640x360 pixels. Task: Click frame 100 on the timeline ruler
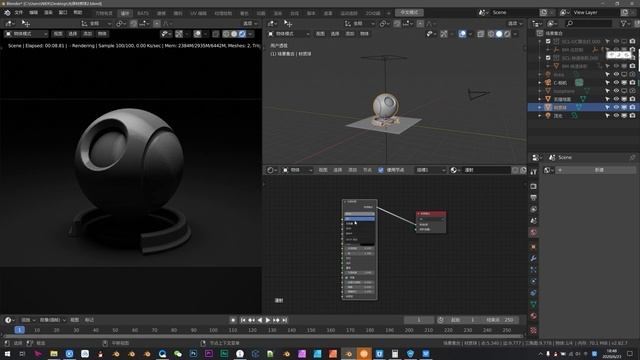pyautogui.click(x=213, y=330)
